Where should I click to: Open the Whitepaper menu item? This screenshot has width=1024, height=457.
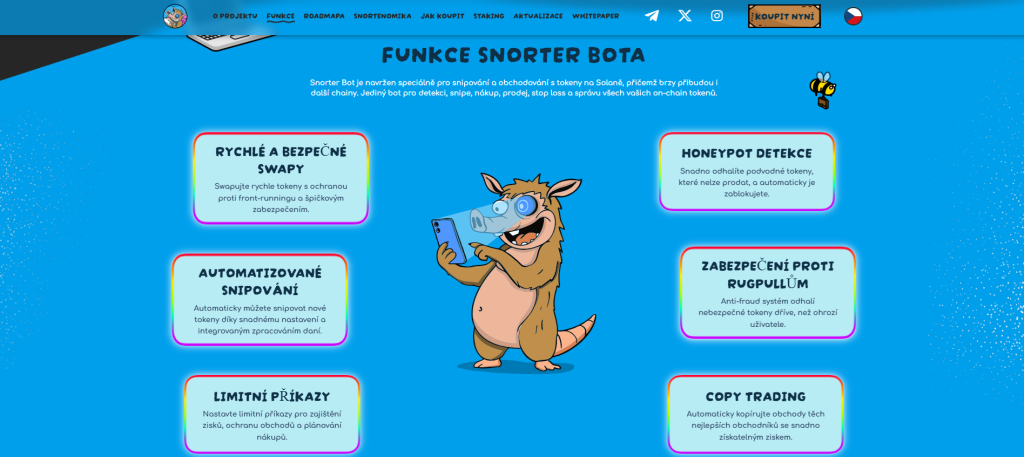(x=596, y=16)
